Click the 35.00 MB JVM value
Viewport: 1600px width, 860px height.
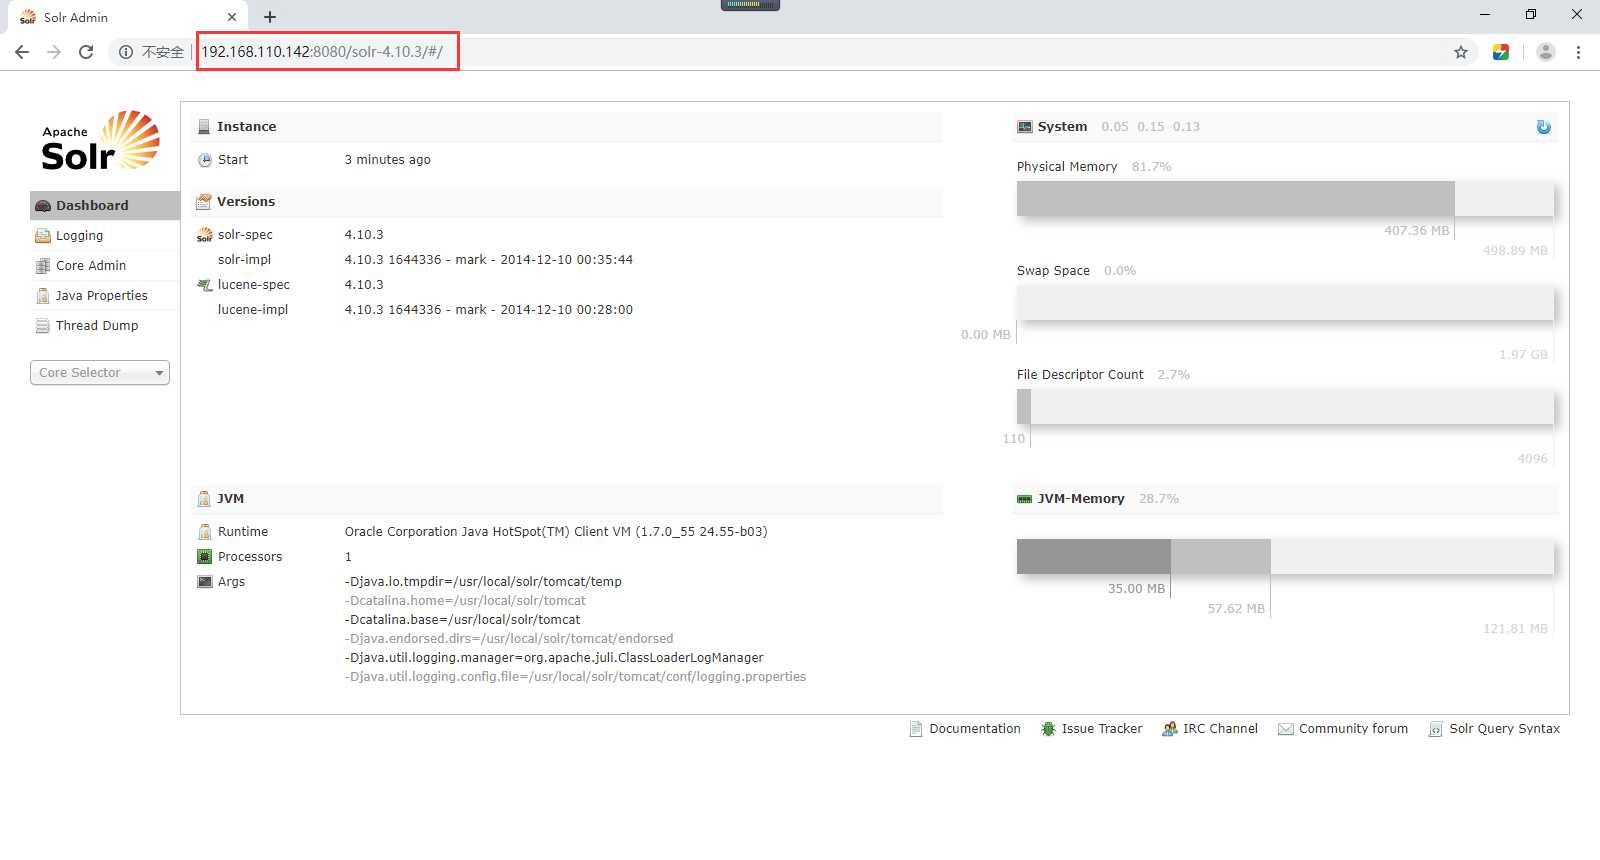[x=1136, y=589]
